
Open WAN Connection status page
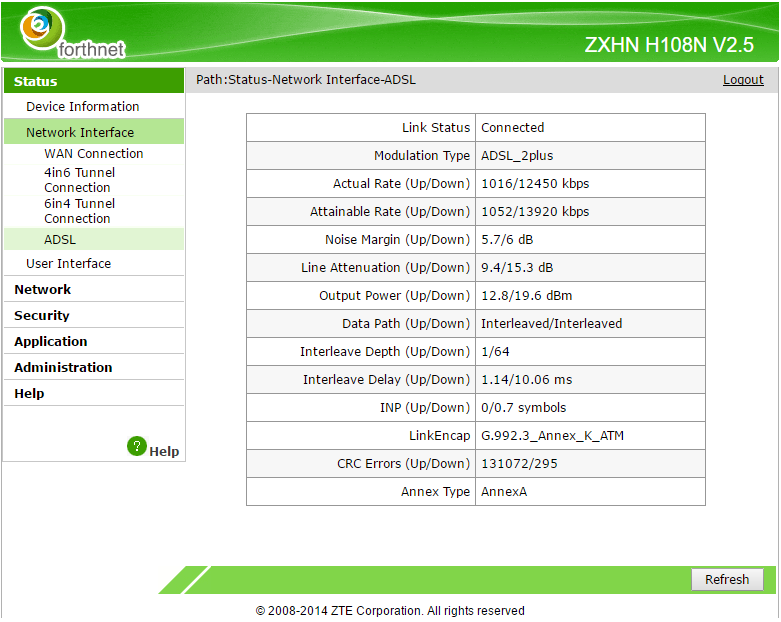93,153
